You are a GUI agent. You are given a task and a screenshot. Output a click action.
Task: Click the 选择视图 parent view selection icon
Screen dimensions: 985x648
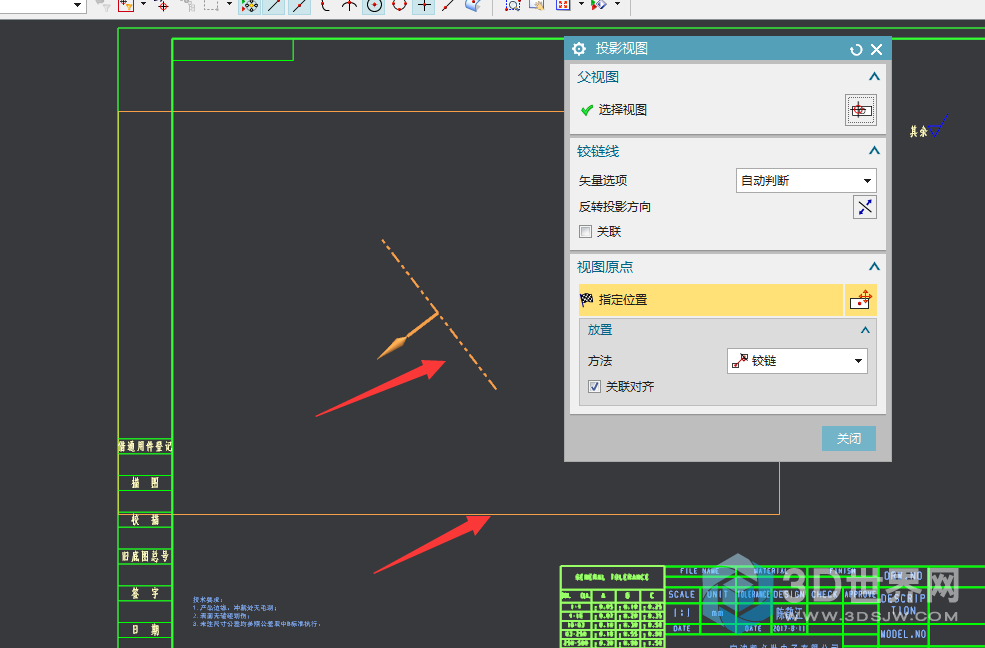pos(861,111)
